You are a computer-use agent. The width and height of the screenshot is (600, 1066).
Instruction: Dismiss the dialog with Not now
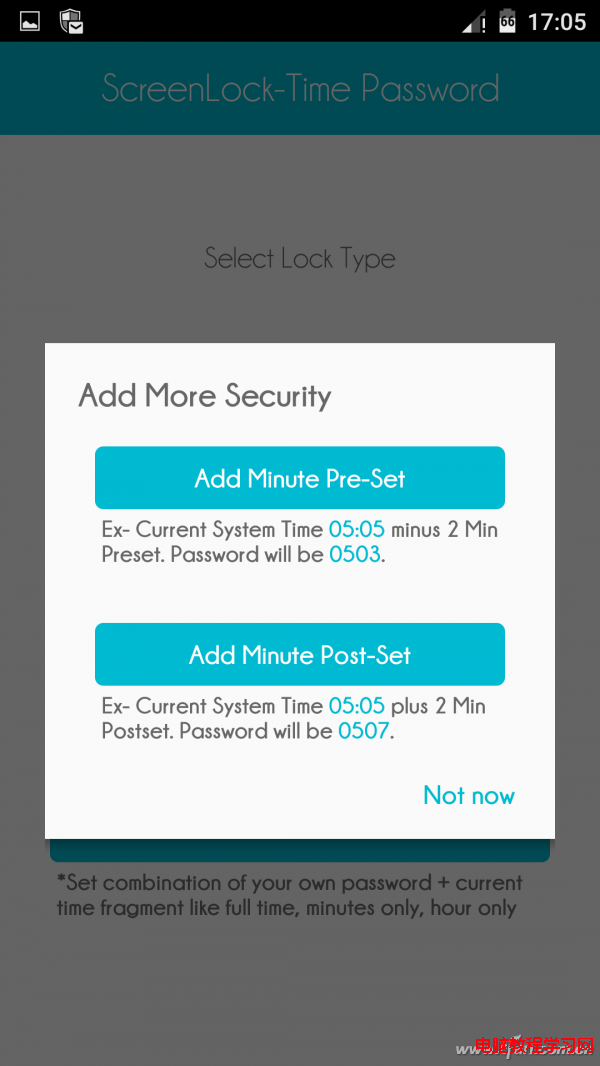click(469, 796)
